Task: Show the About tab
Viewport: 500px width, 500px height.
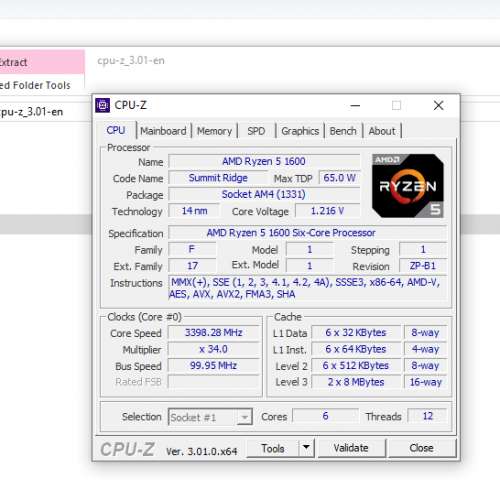Action: [382, 131]
